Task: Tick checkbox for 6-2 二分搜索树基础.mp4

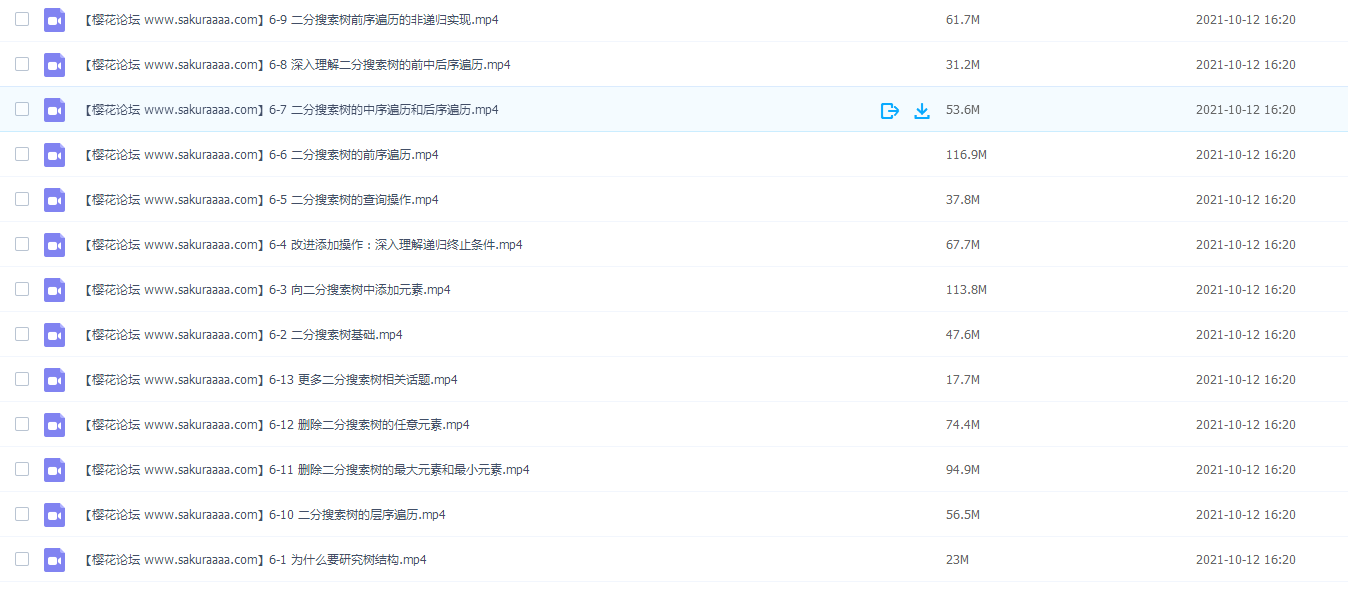Action: coord(22,334)
